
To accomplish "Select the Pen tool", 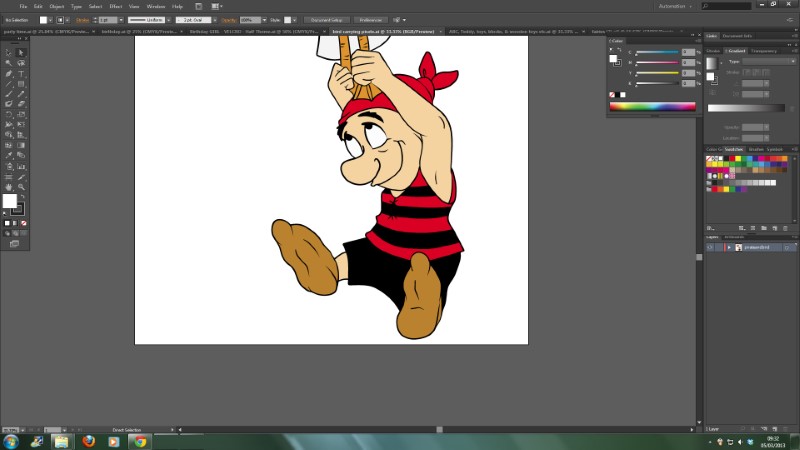I will coord(9,73).
